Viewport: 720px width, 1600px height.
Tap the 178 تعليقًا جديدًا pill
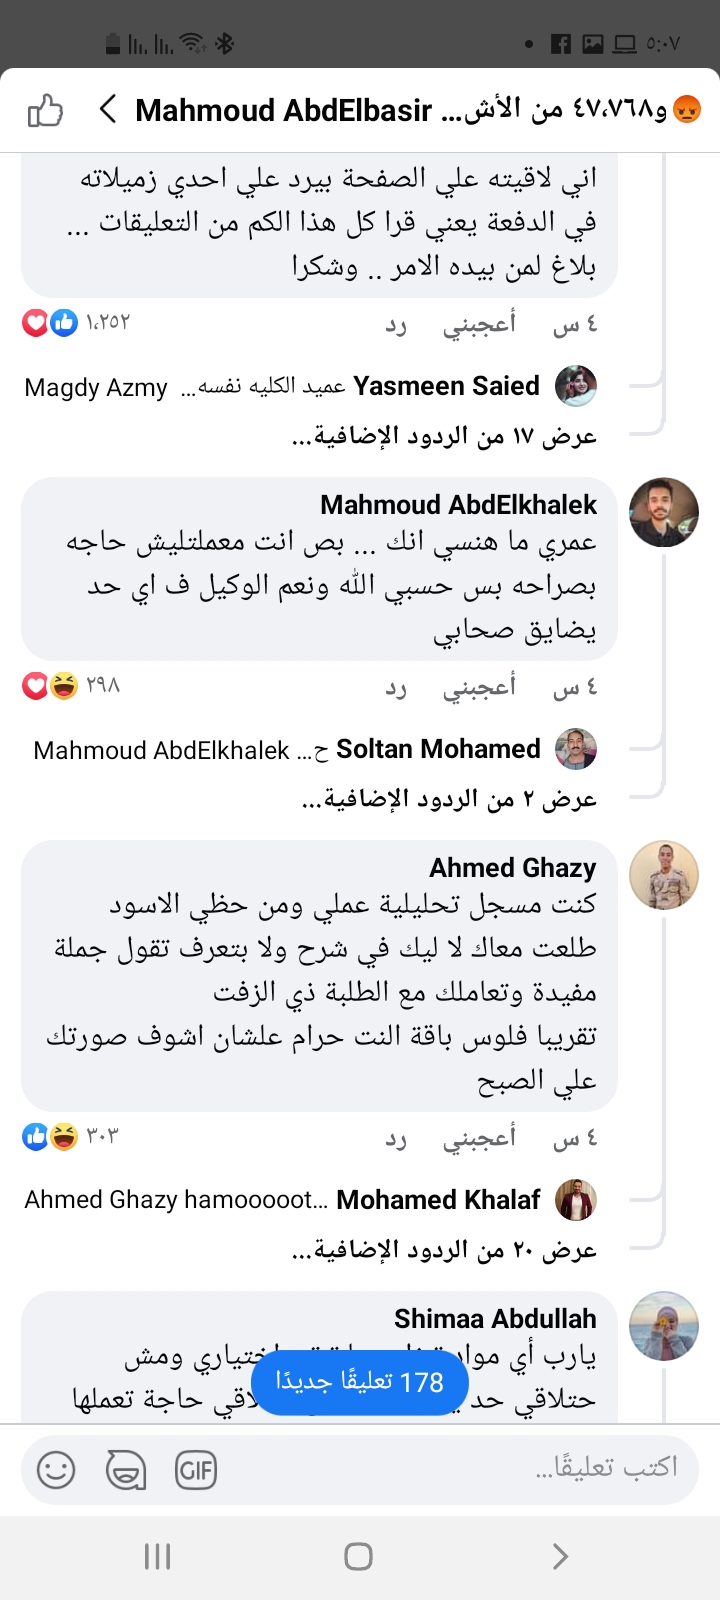pos(360,1382)
